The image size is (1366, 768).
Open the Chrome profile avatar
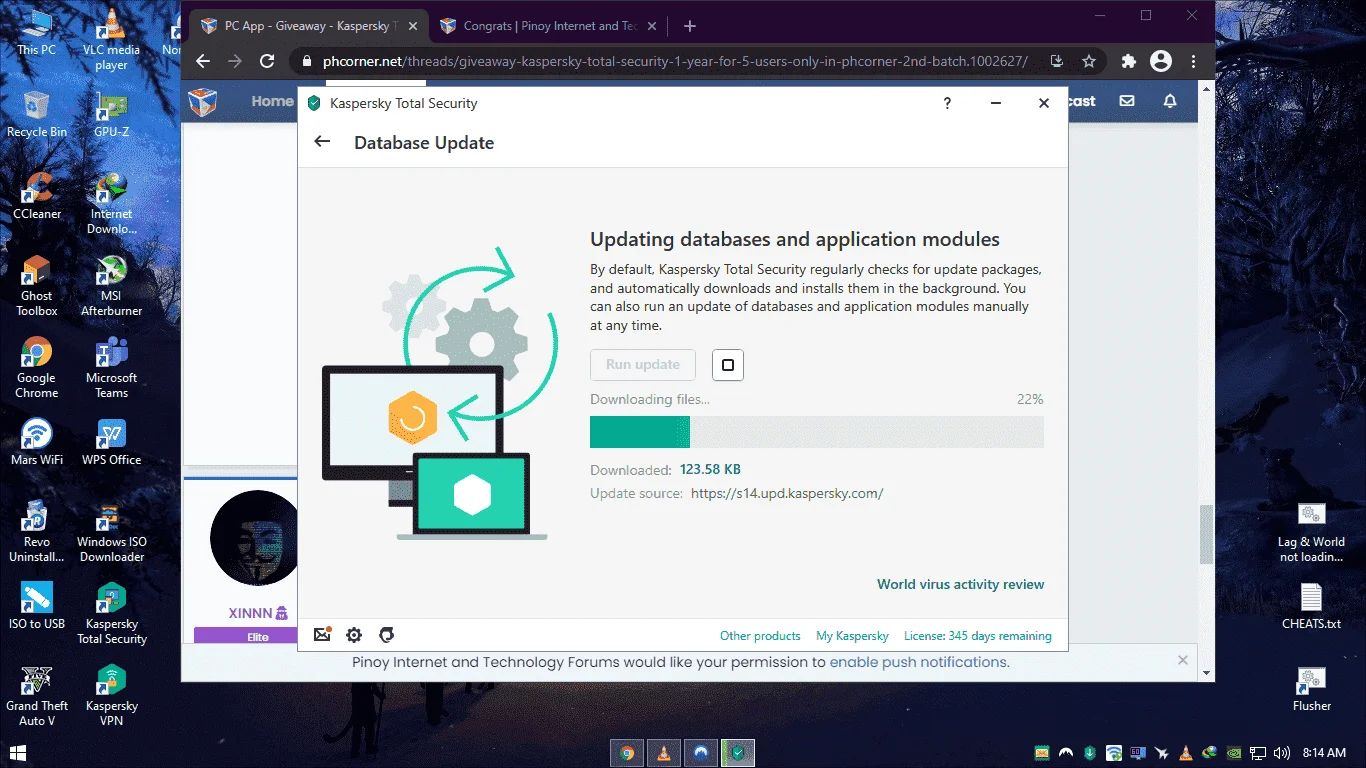[1161, 61]
